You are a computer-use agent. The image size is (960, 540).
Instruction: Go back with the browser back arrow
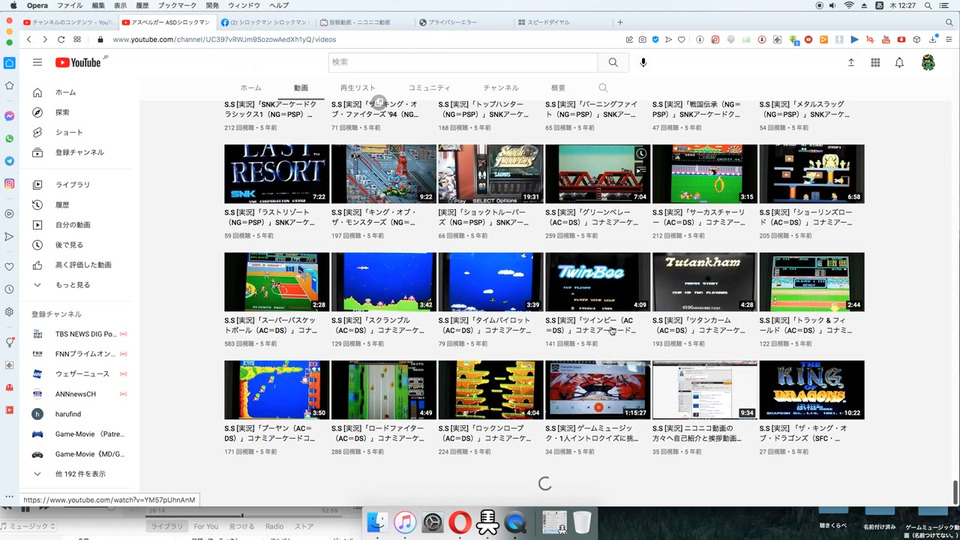pyautogui.click(x=29, y=39)
